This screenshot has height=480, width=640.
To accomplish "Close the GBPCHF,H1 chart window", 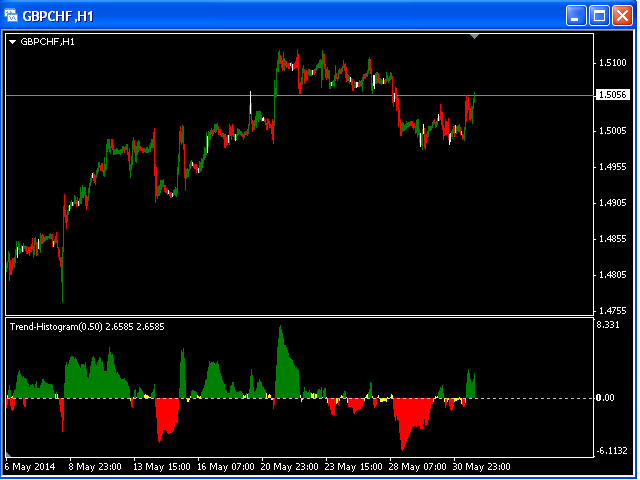I will [x=622, y=16].
